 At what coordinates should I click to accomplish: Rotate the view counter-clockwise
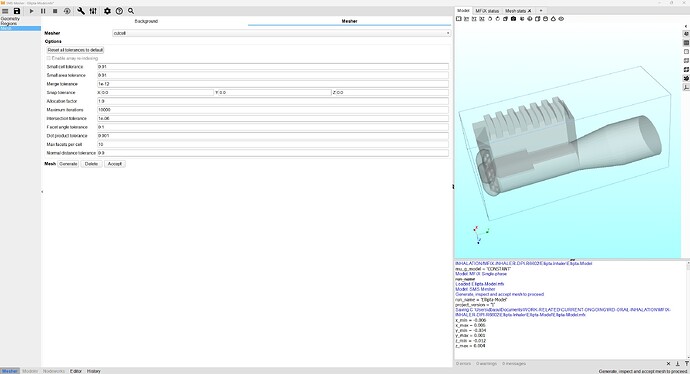[490, 19]
